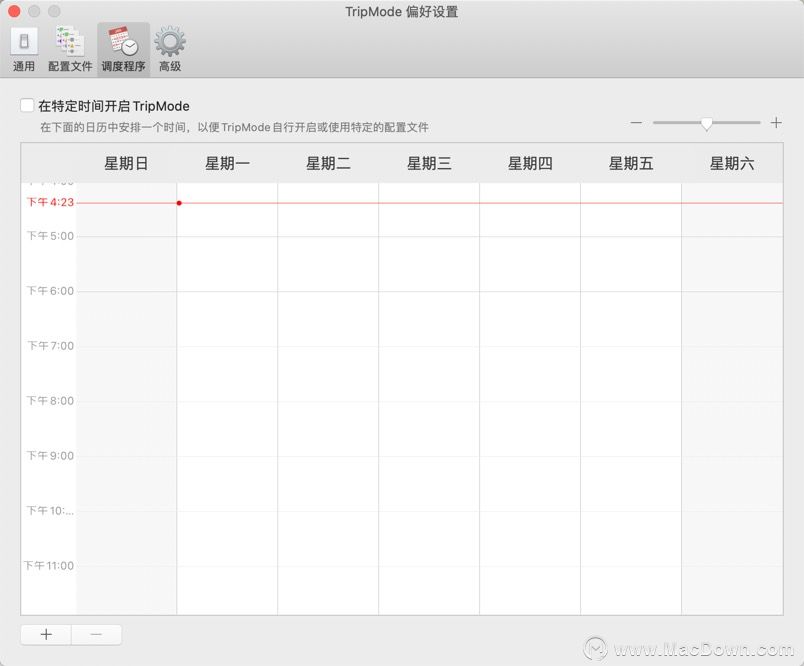Click the red current-time dot marker

pyautogui.click(x=179, y=203)
